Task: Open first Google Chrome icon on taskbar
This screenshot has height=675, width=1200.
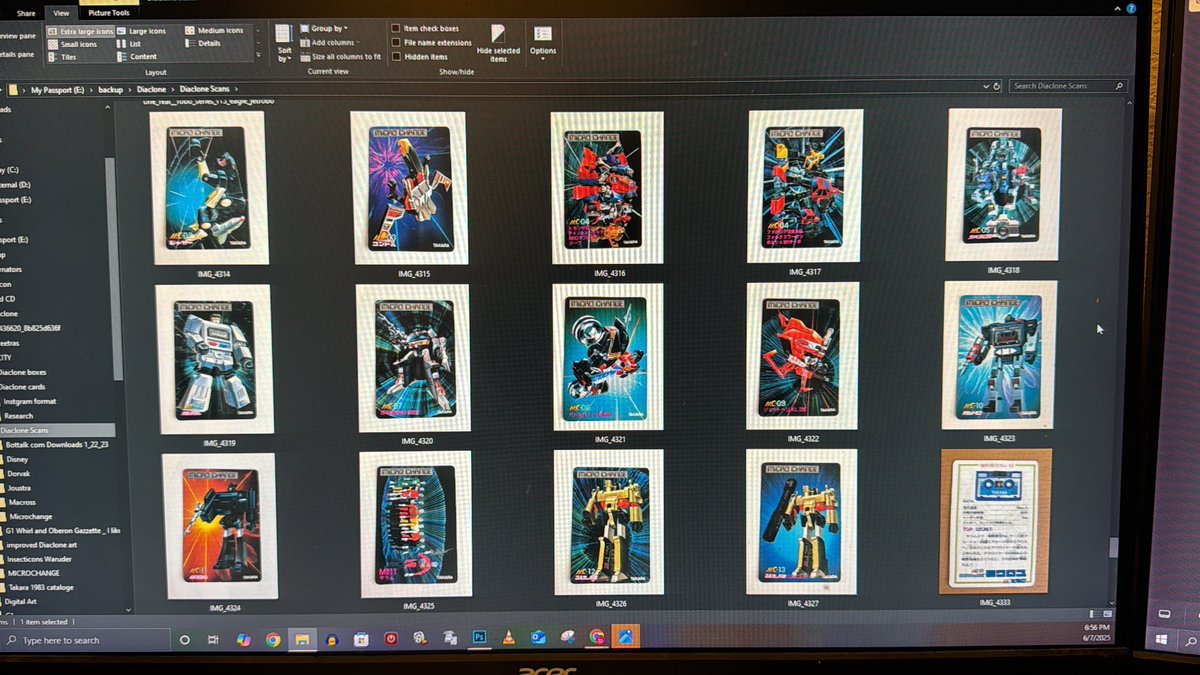Action: click(x=273, y=638)
